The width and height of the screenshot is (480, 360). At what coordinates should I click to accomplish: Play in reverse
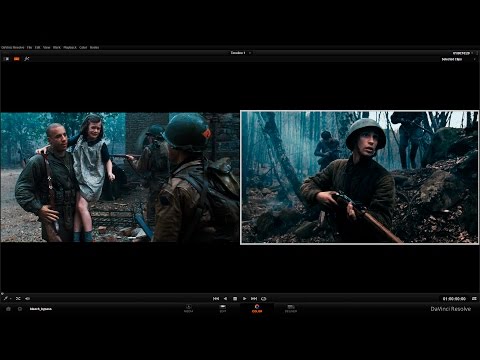[x=225, y=299]
